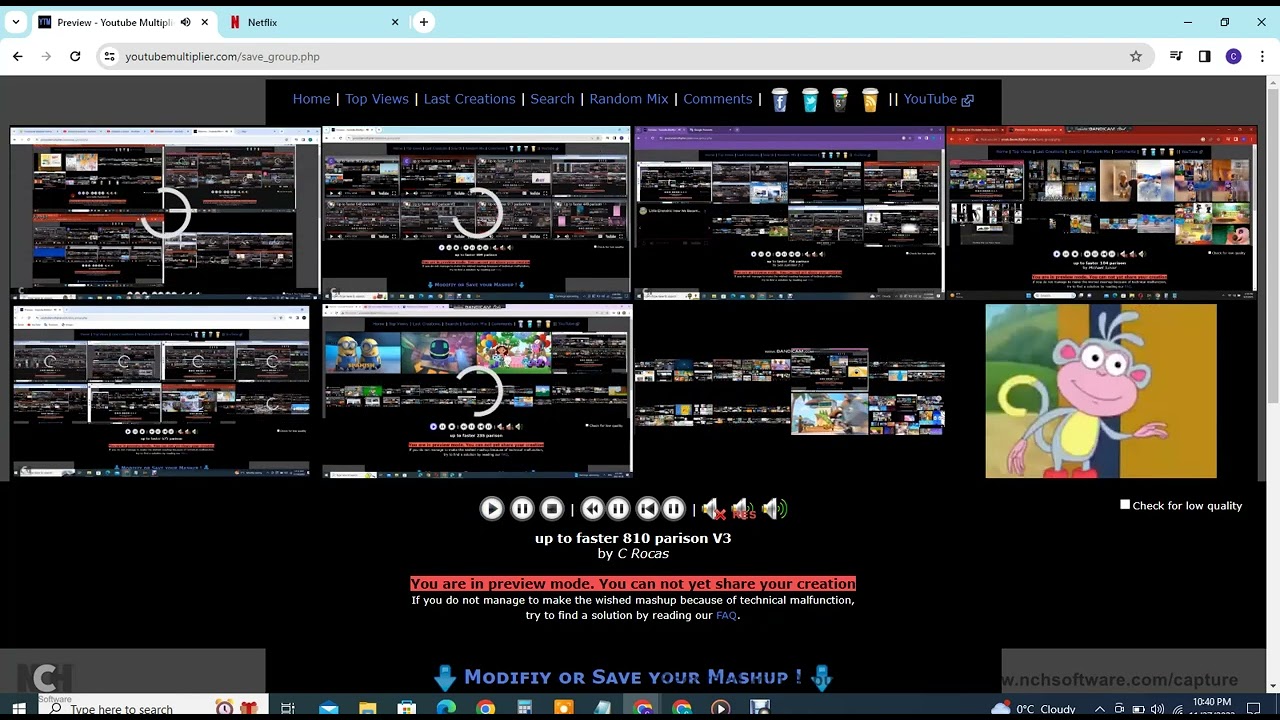Open the Twitter cup icon
This screenshot has height=720, width=1280.
point(810,100)
